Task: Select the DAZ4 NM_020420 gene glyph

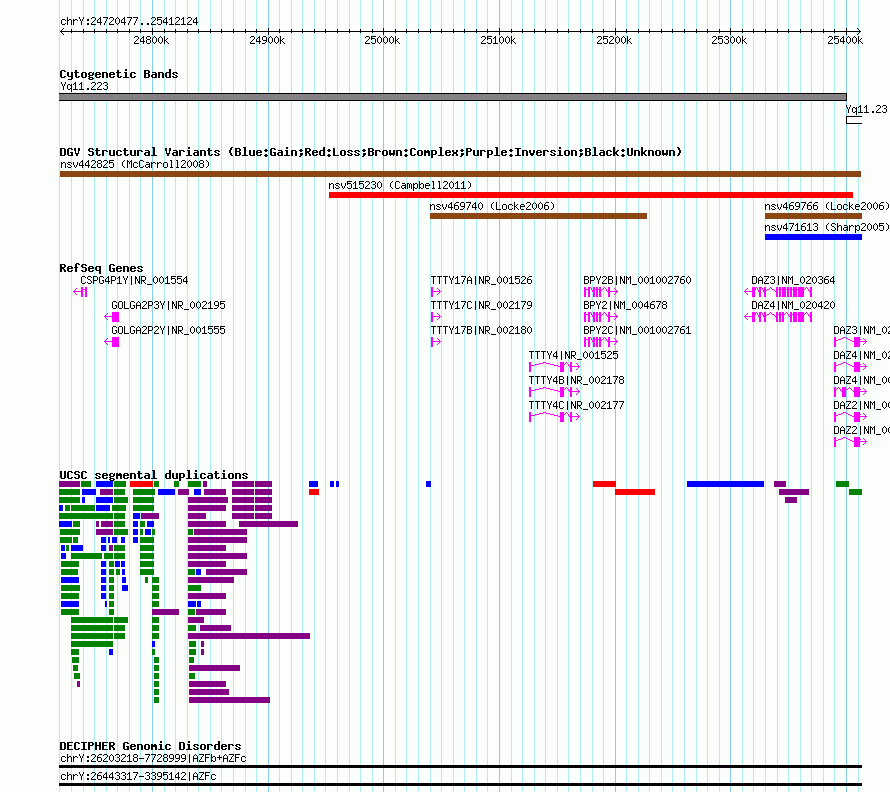Action: [778, 317]
